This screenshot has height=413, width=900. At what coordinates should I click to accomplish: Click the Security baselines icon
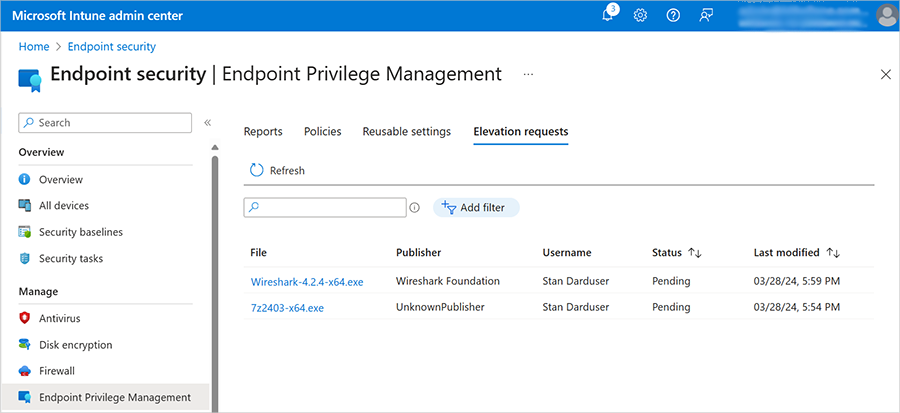24,232
